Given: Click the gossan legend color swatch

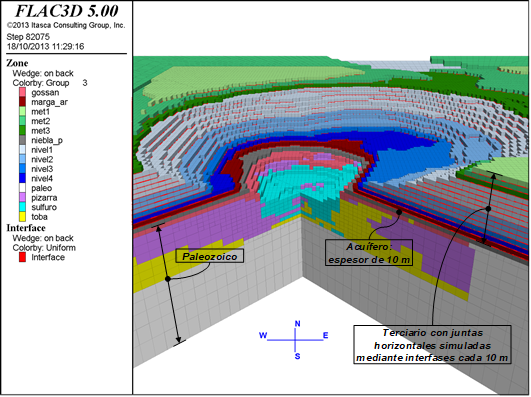Looking at the screenshot, I should (x=22, y=92).
